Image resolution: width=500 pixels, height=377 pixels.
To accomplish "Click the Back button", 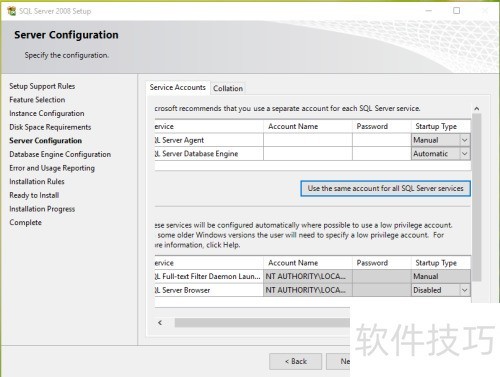I will [x=296, y=361].
